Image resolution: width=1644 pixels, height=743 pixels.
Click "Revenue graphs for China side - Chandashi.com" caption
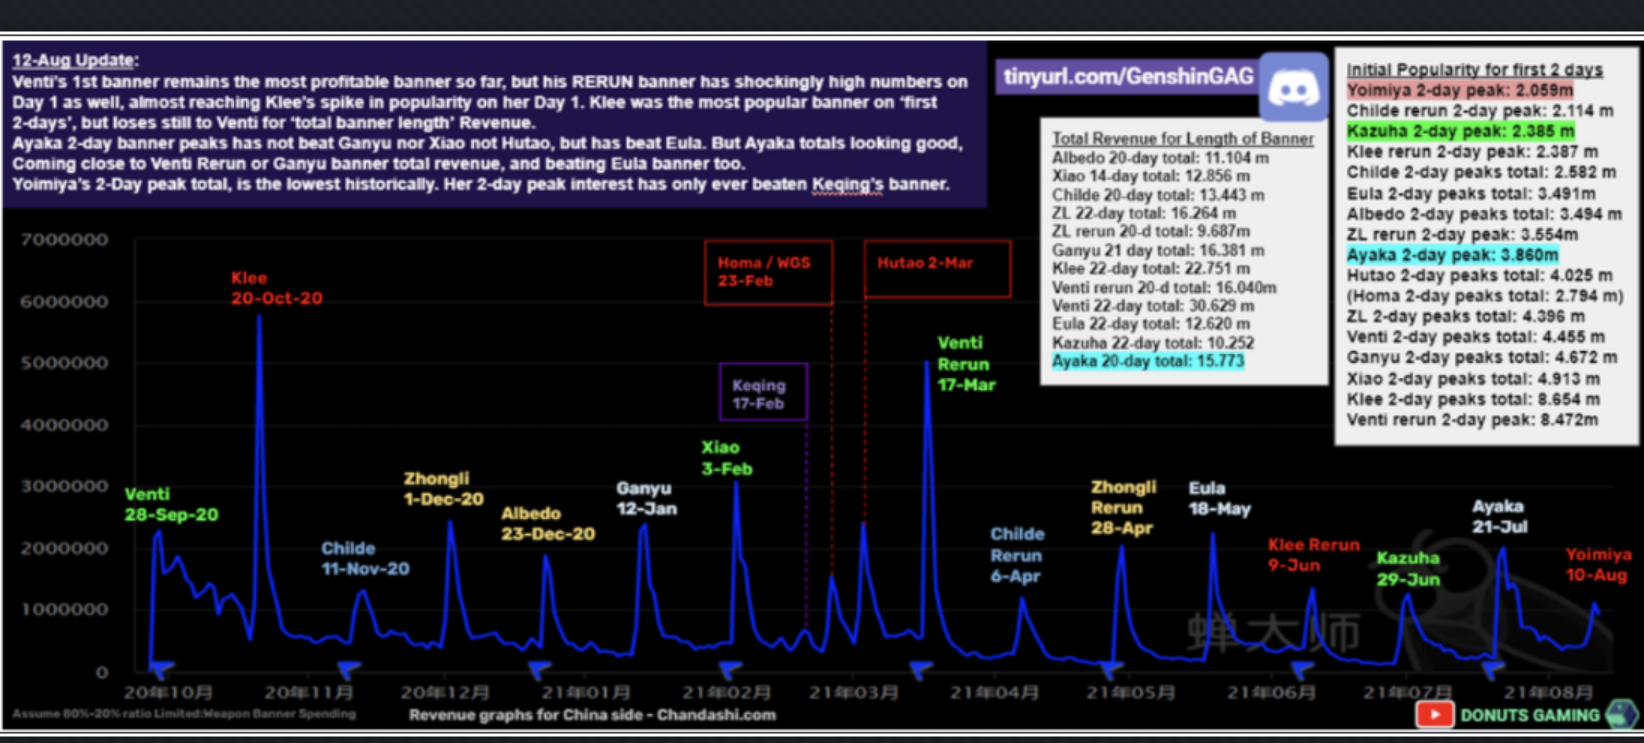(x=592, y=715)
